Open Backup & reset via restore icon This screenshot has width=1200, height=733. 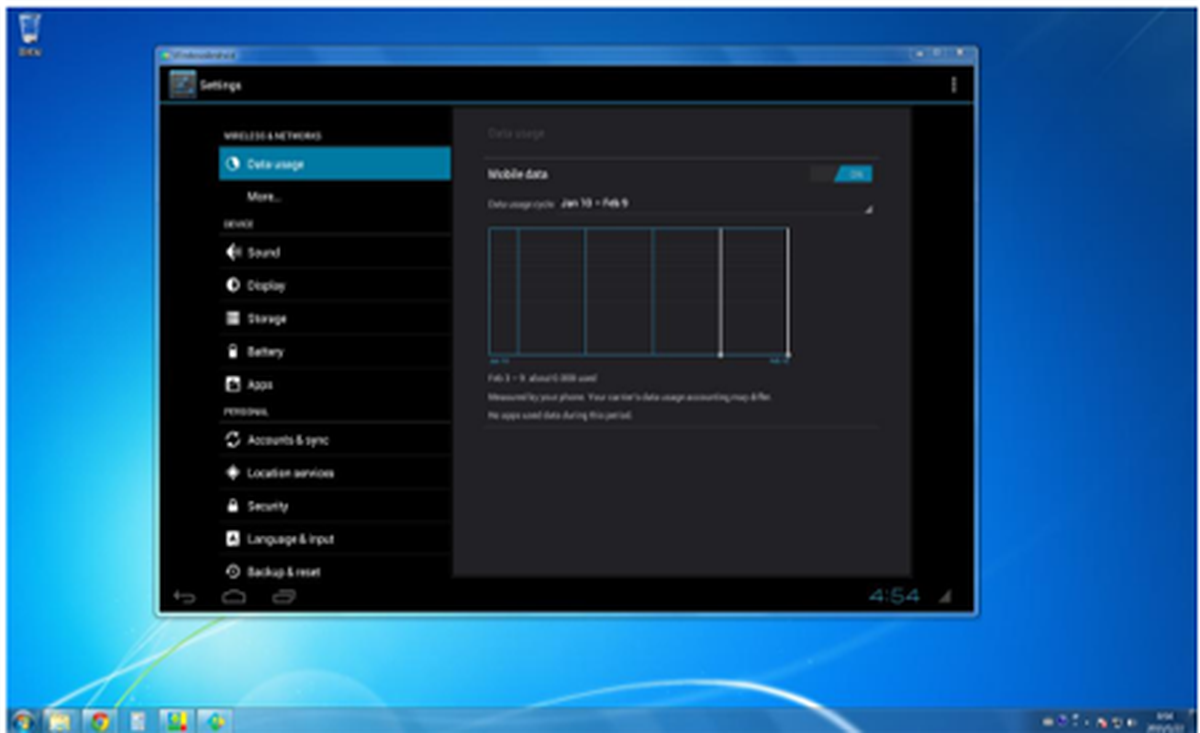232,572
